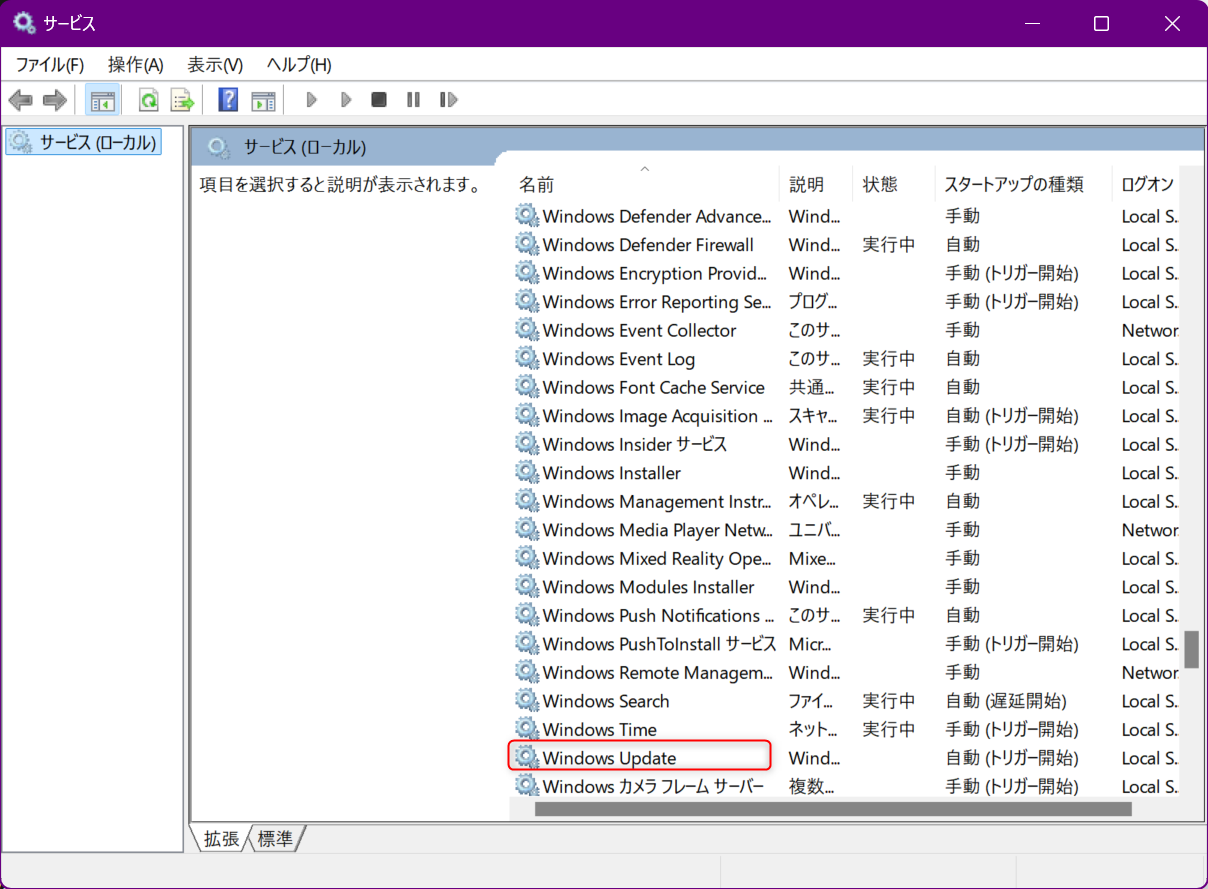Click the gear icon of Windows Search
The width and height of the screenshot is (1208, 889).
[x=527, y=700]
